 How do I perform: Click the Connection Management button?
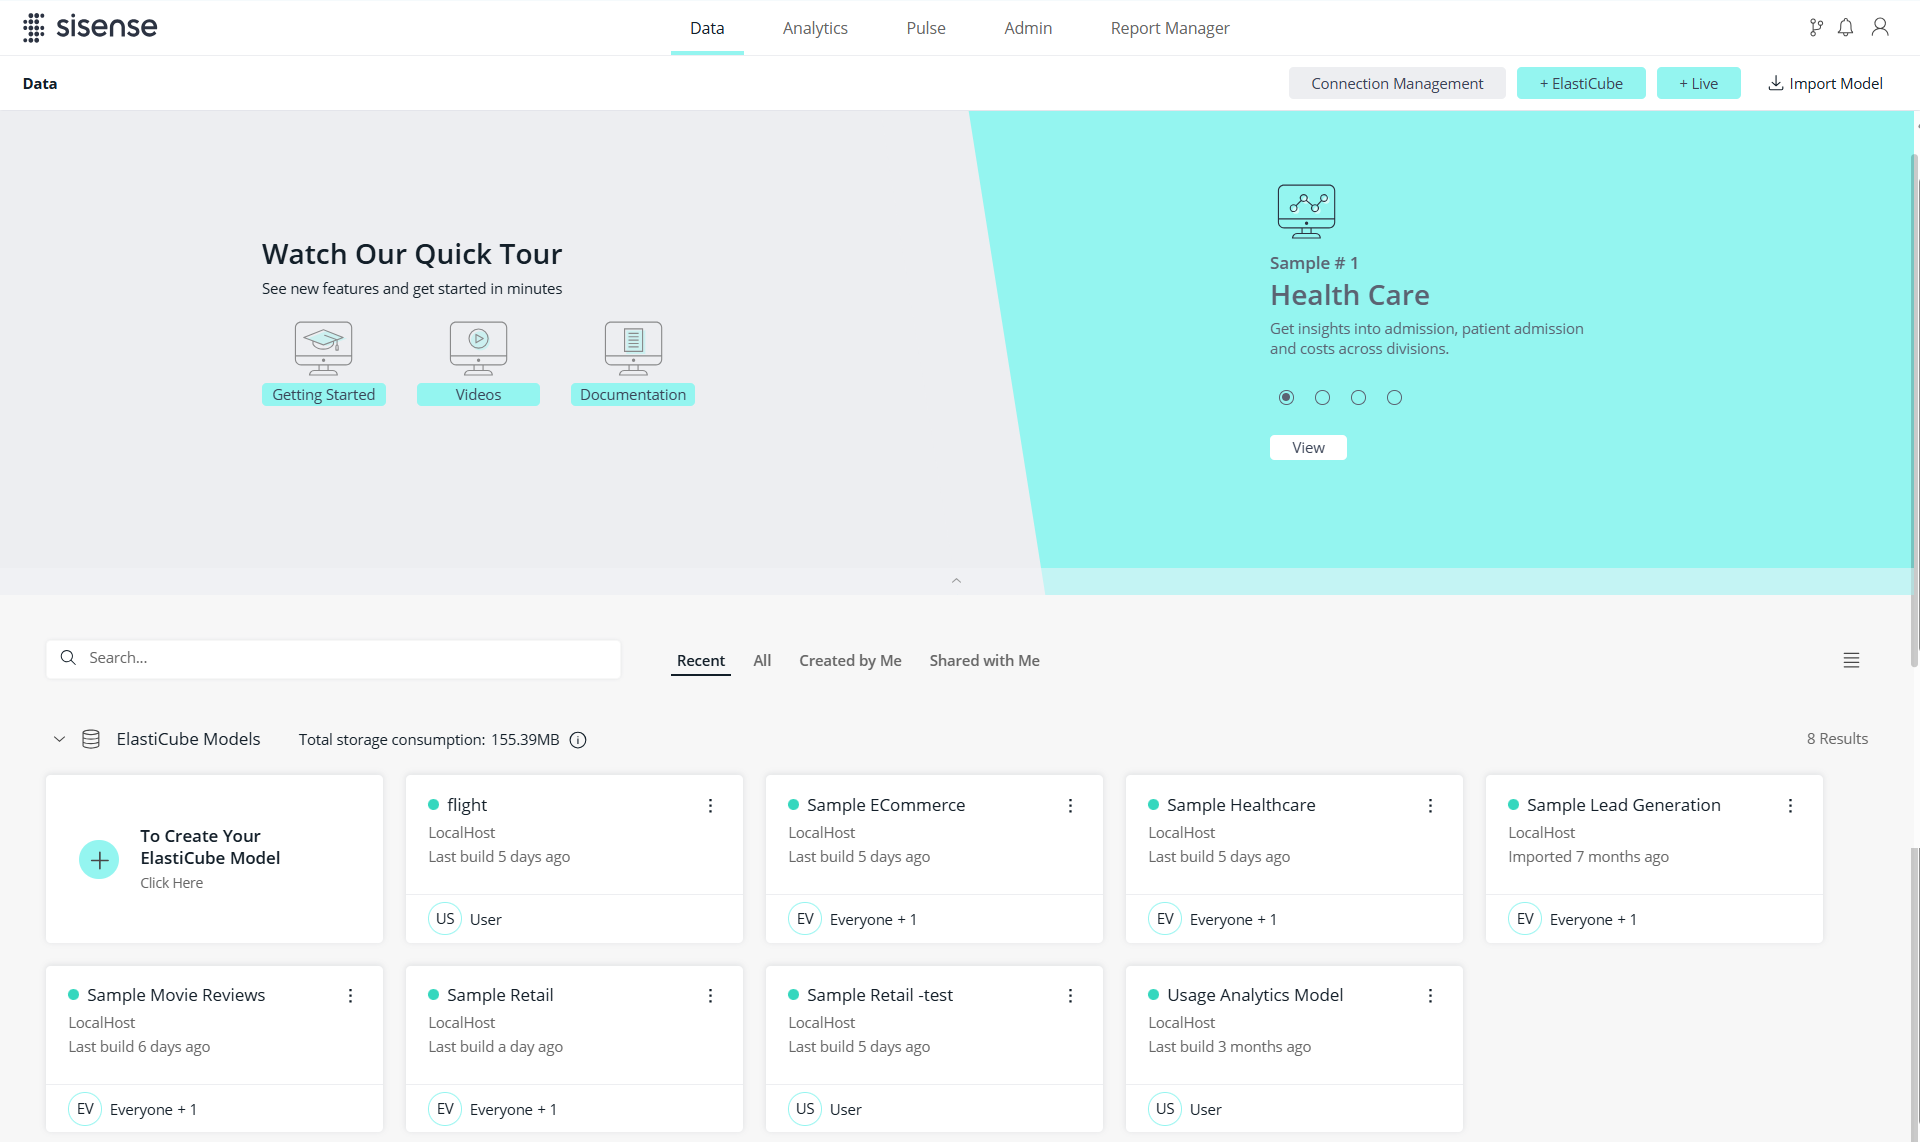click(x=1397, y=84)
